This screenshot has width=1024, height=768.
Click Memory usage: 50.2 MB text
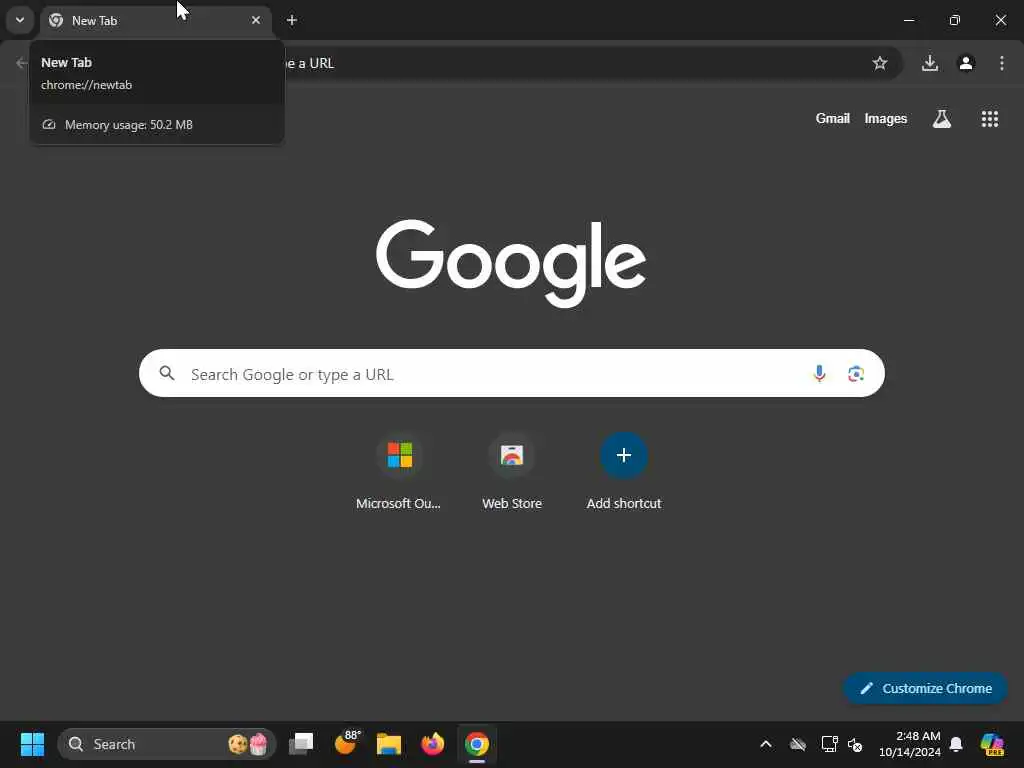tap(129, 125)
